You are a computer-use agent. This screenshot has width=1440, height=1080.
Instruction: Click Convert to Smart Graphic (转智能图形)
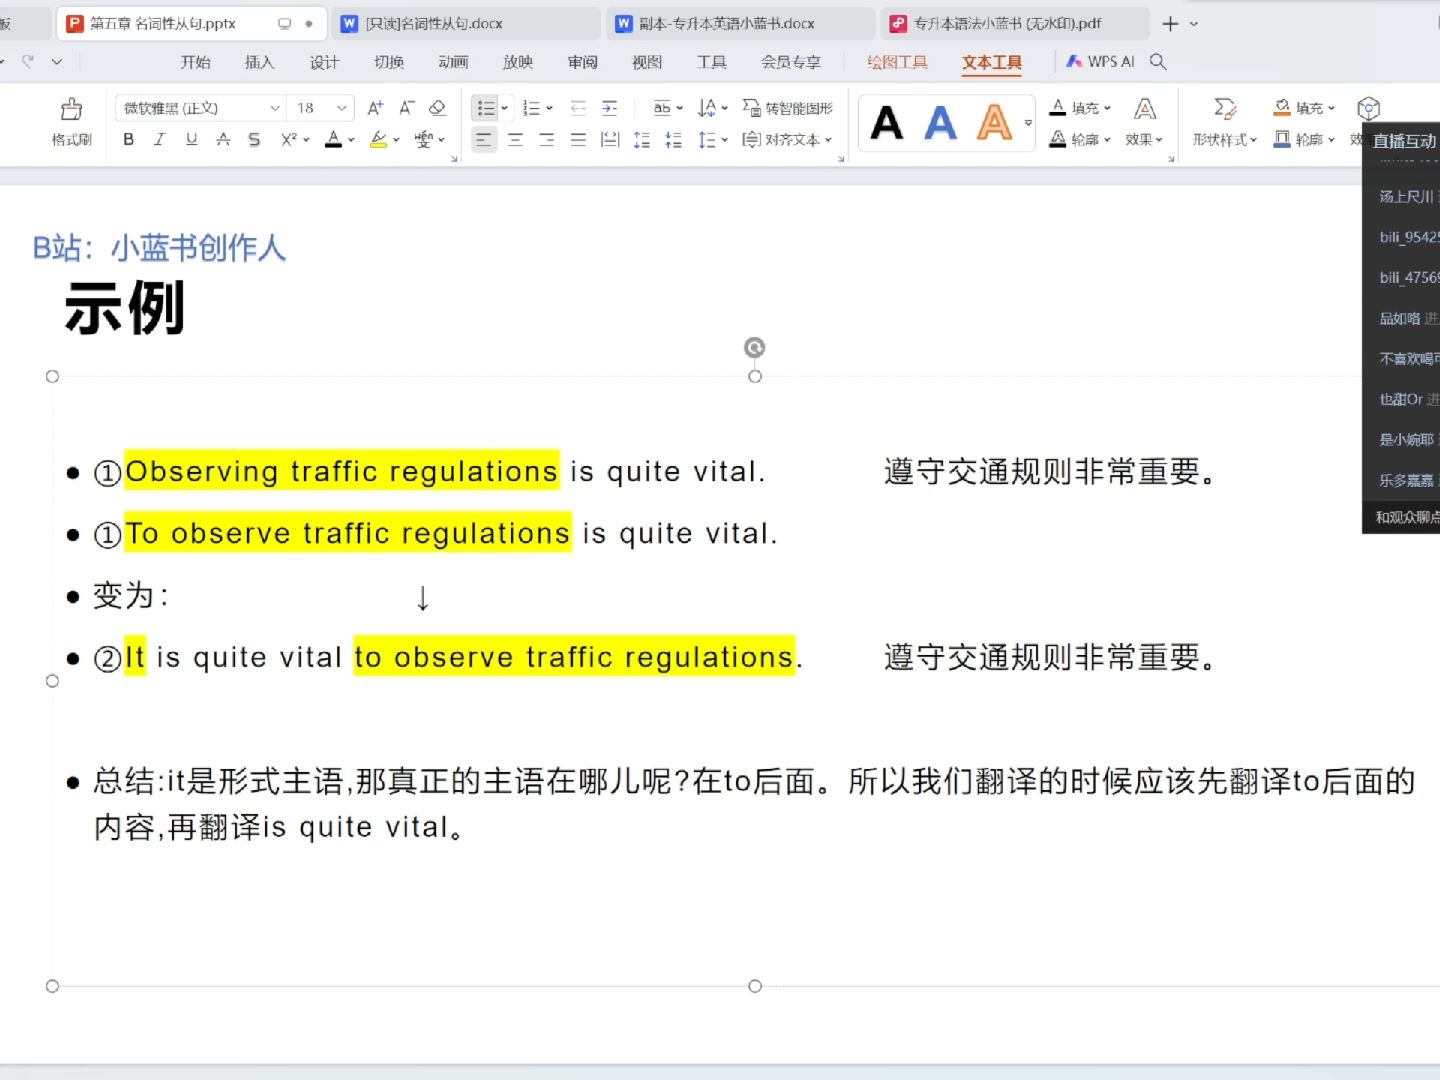[x=788, y=108]
